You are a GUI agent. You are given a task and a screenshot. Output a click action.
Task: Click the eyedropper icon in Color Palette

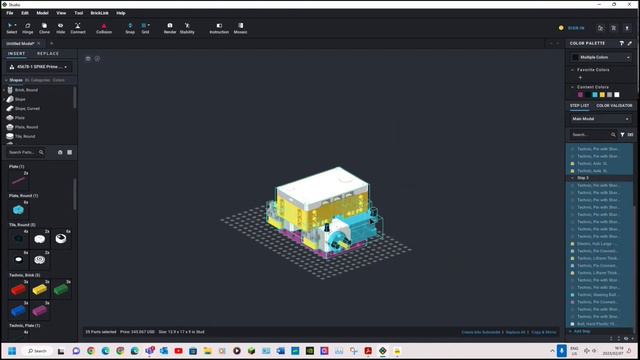click(630, 43)
